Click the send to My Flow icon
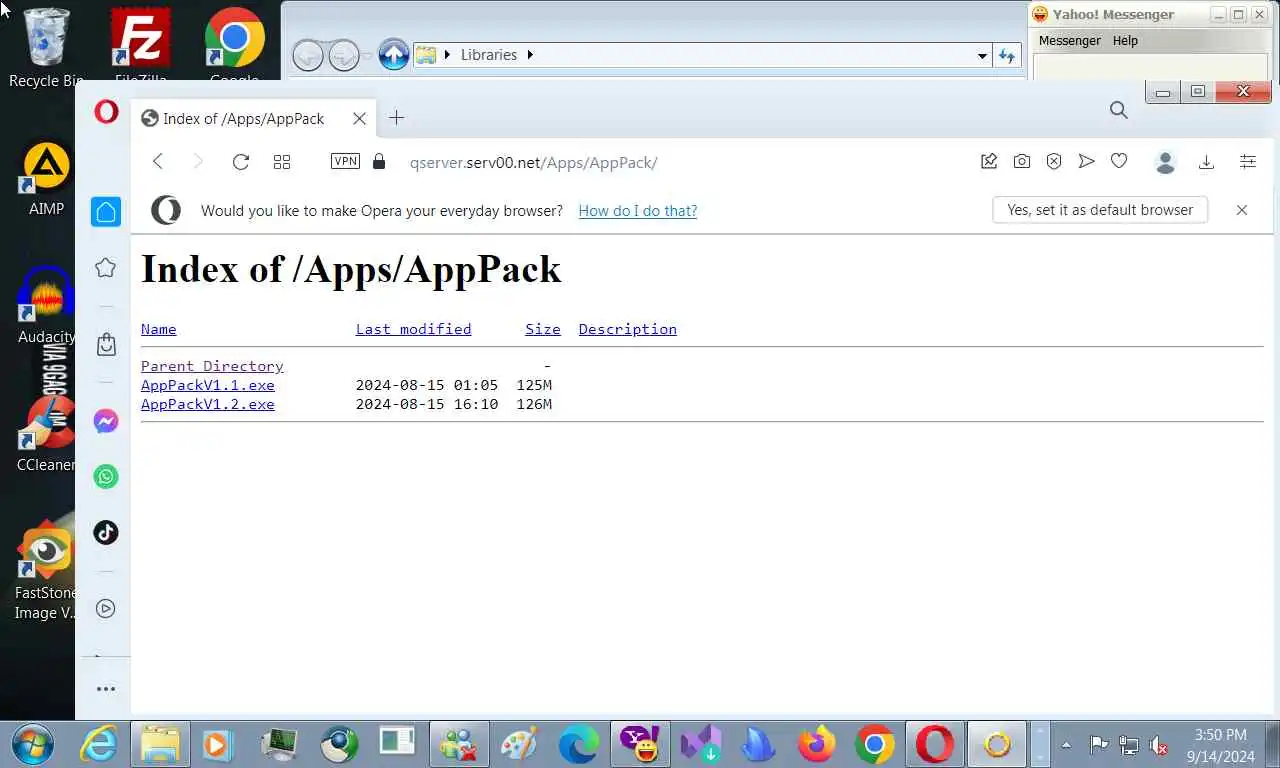 [x=1086, y=161]
